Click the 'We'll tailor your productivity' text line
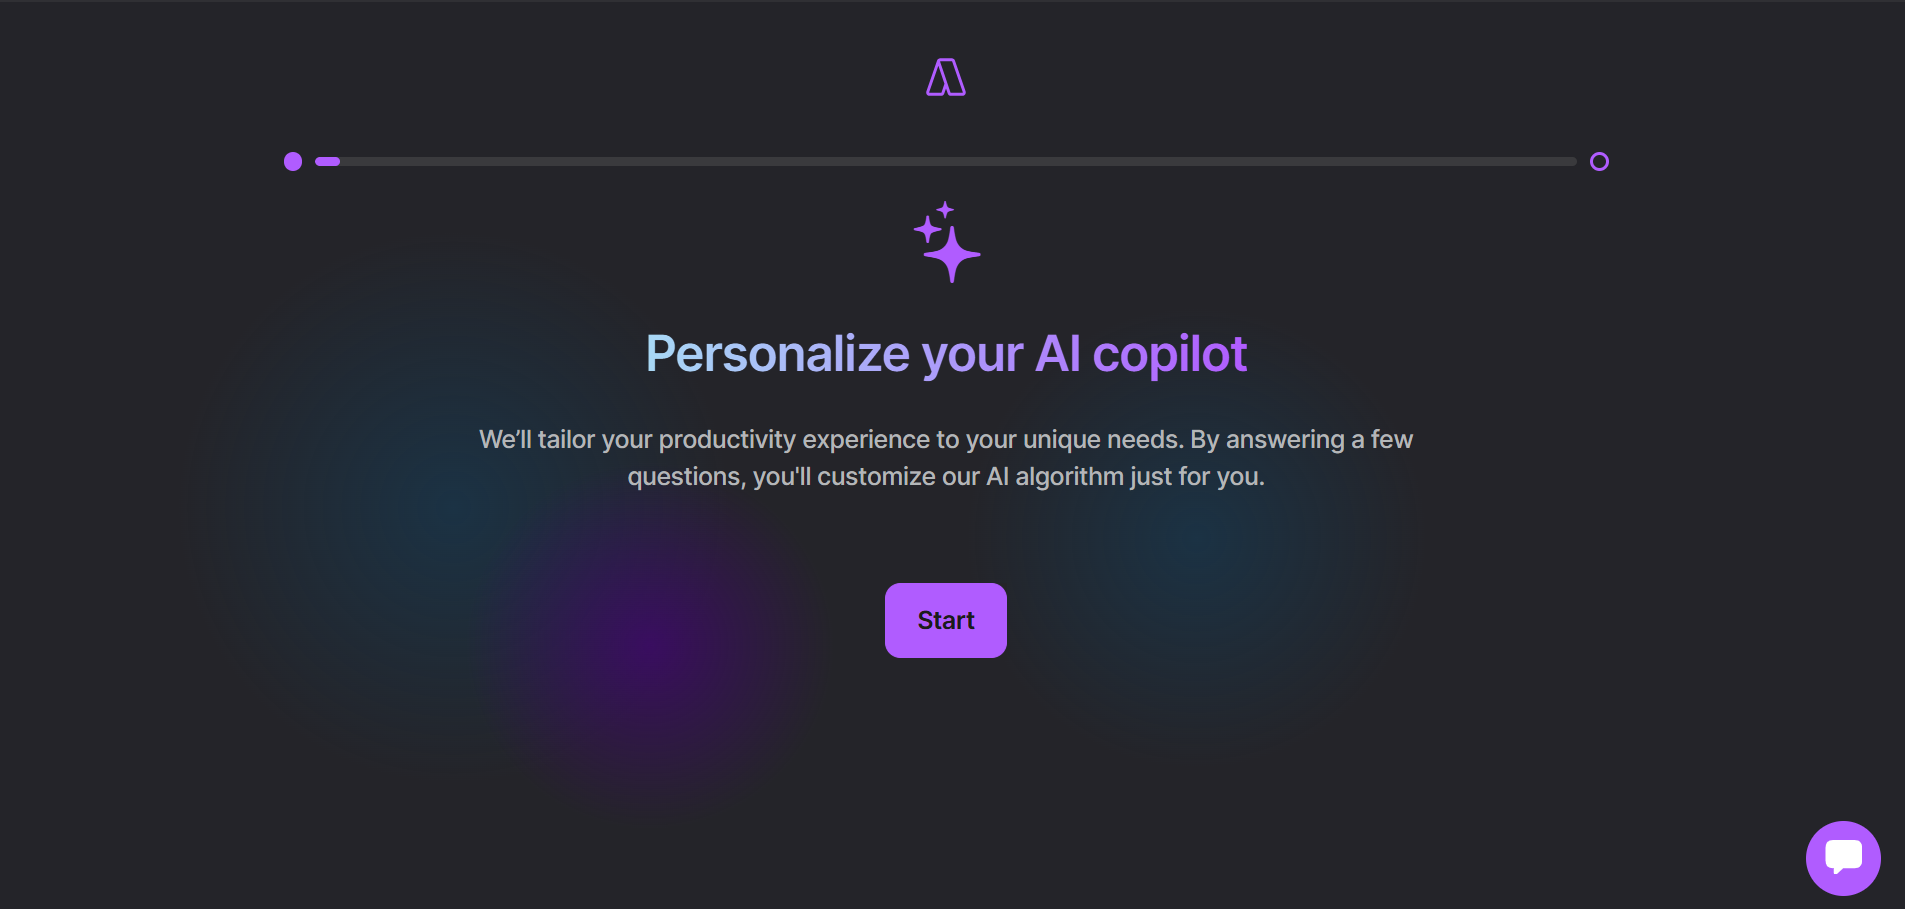1905x909 pixels. [x=946, y=439]
